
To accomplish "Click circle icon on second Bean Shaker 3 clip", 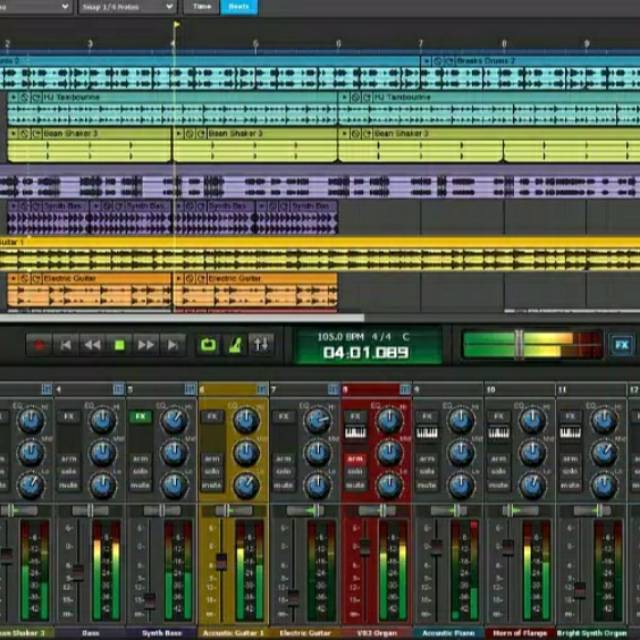I will coord(190,133).
